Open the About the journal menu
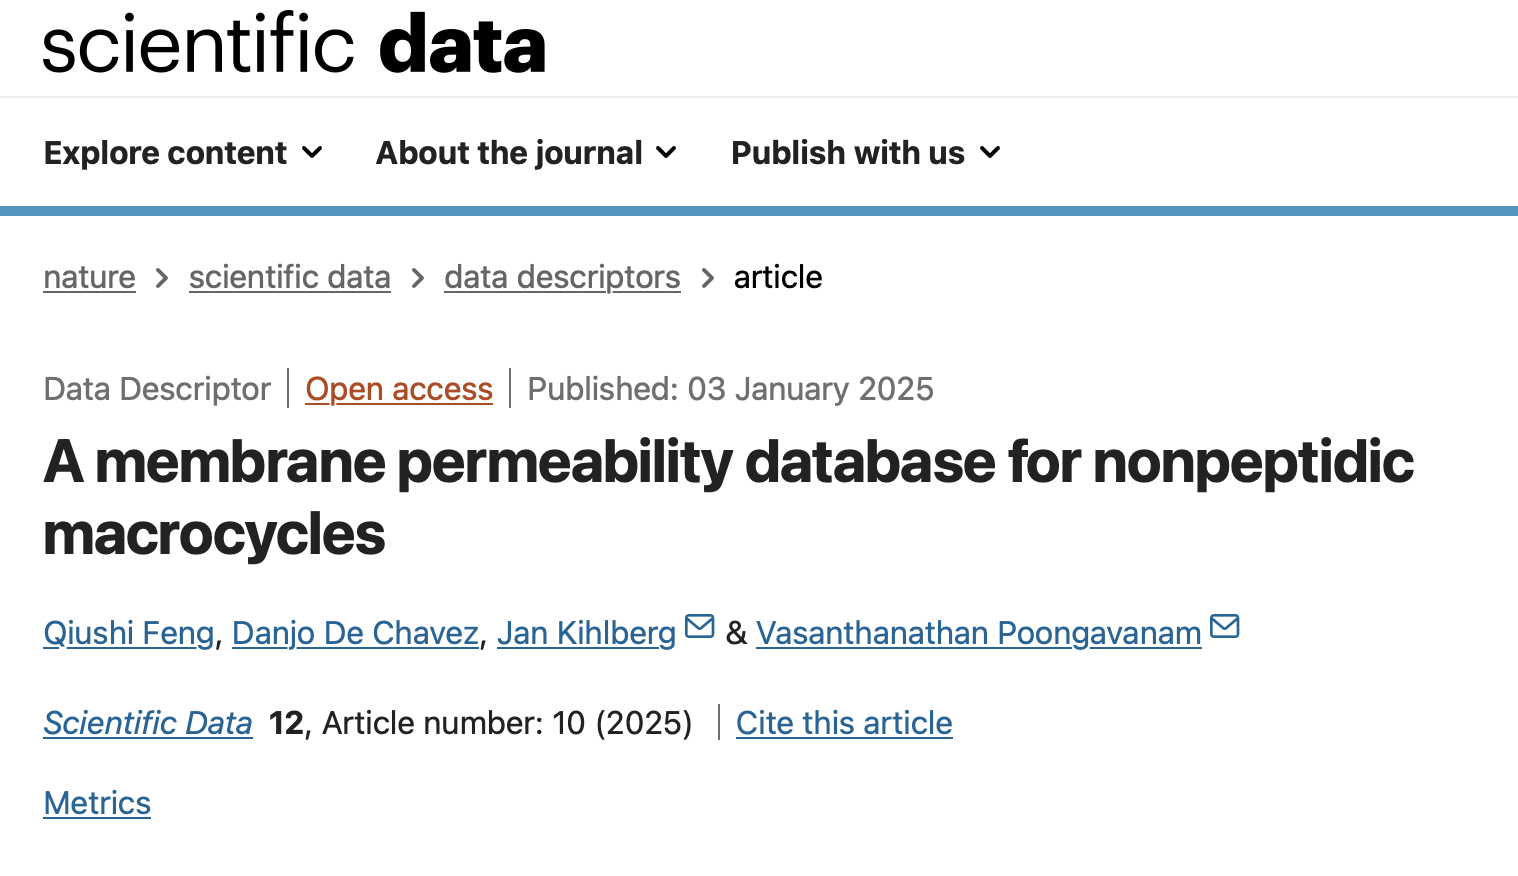This screenshot has height=876, width=1518. [x=509, y=153]
